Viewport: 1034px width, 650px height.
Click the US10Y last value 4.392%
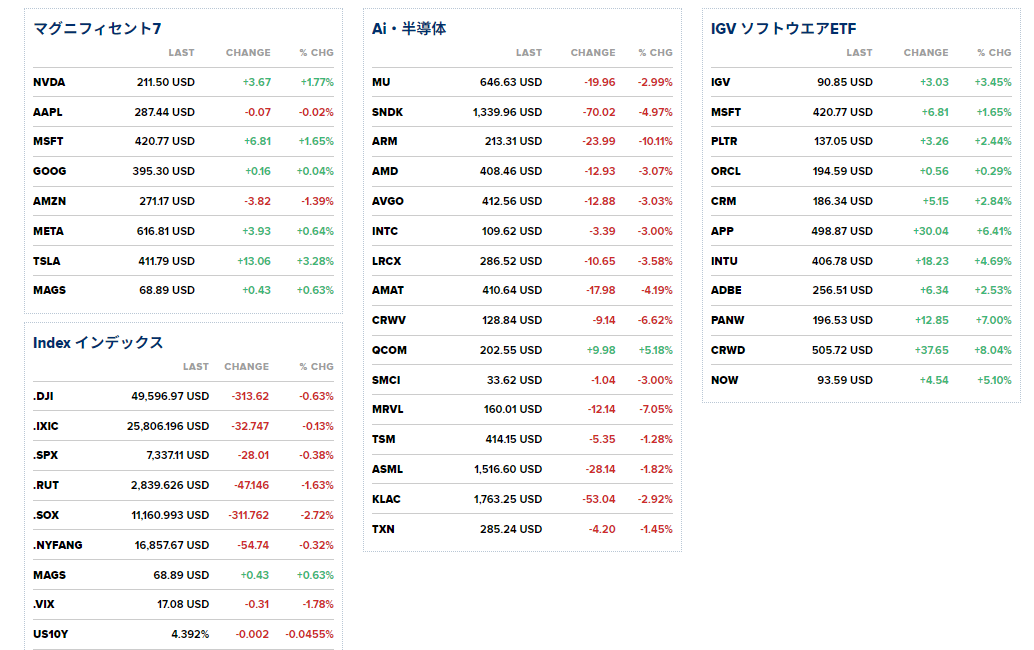190,634
